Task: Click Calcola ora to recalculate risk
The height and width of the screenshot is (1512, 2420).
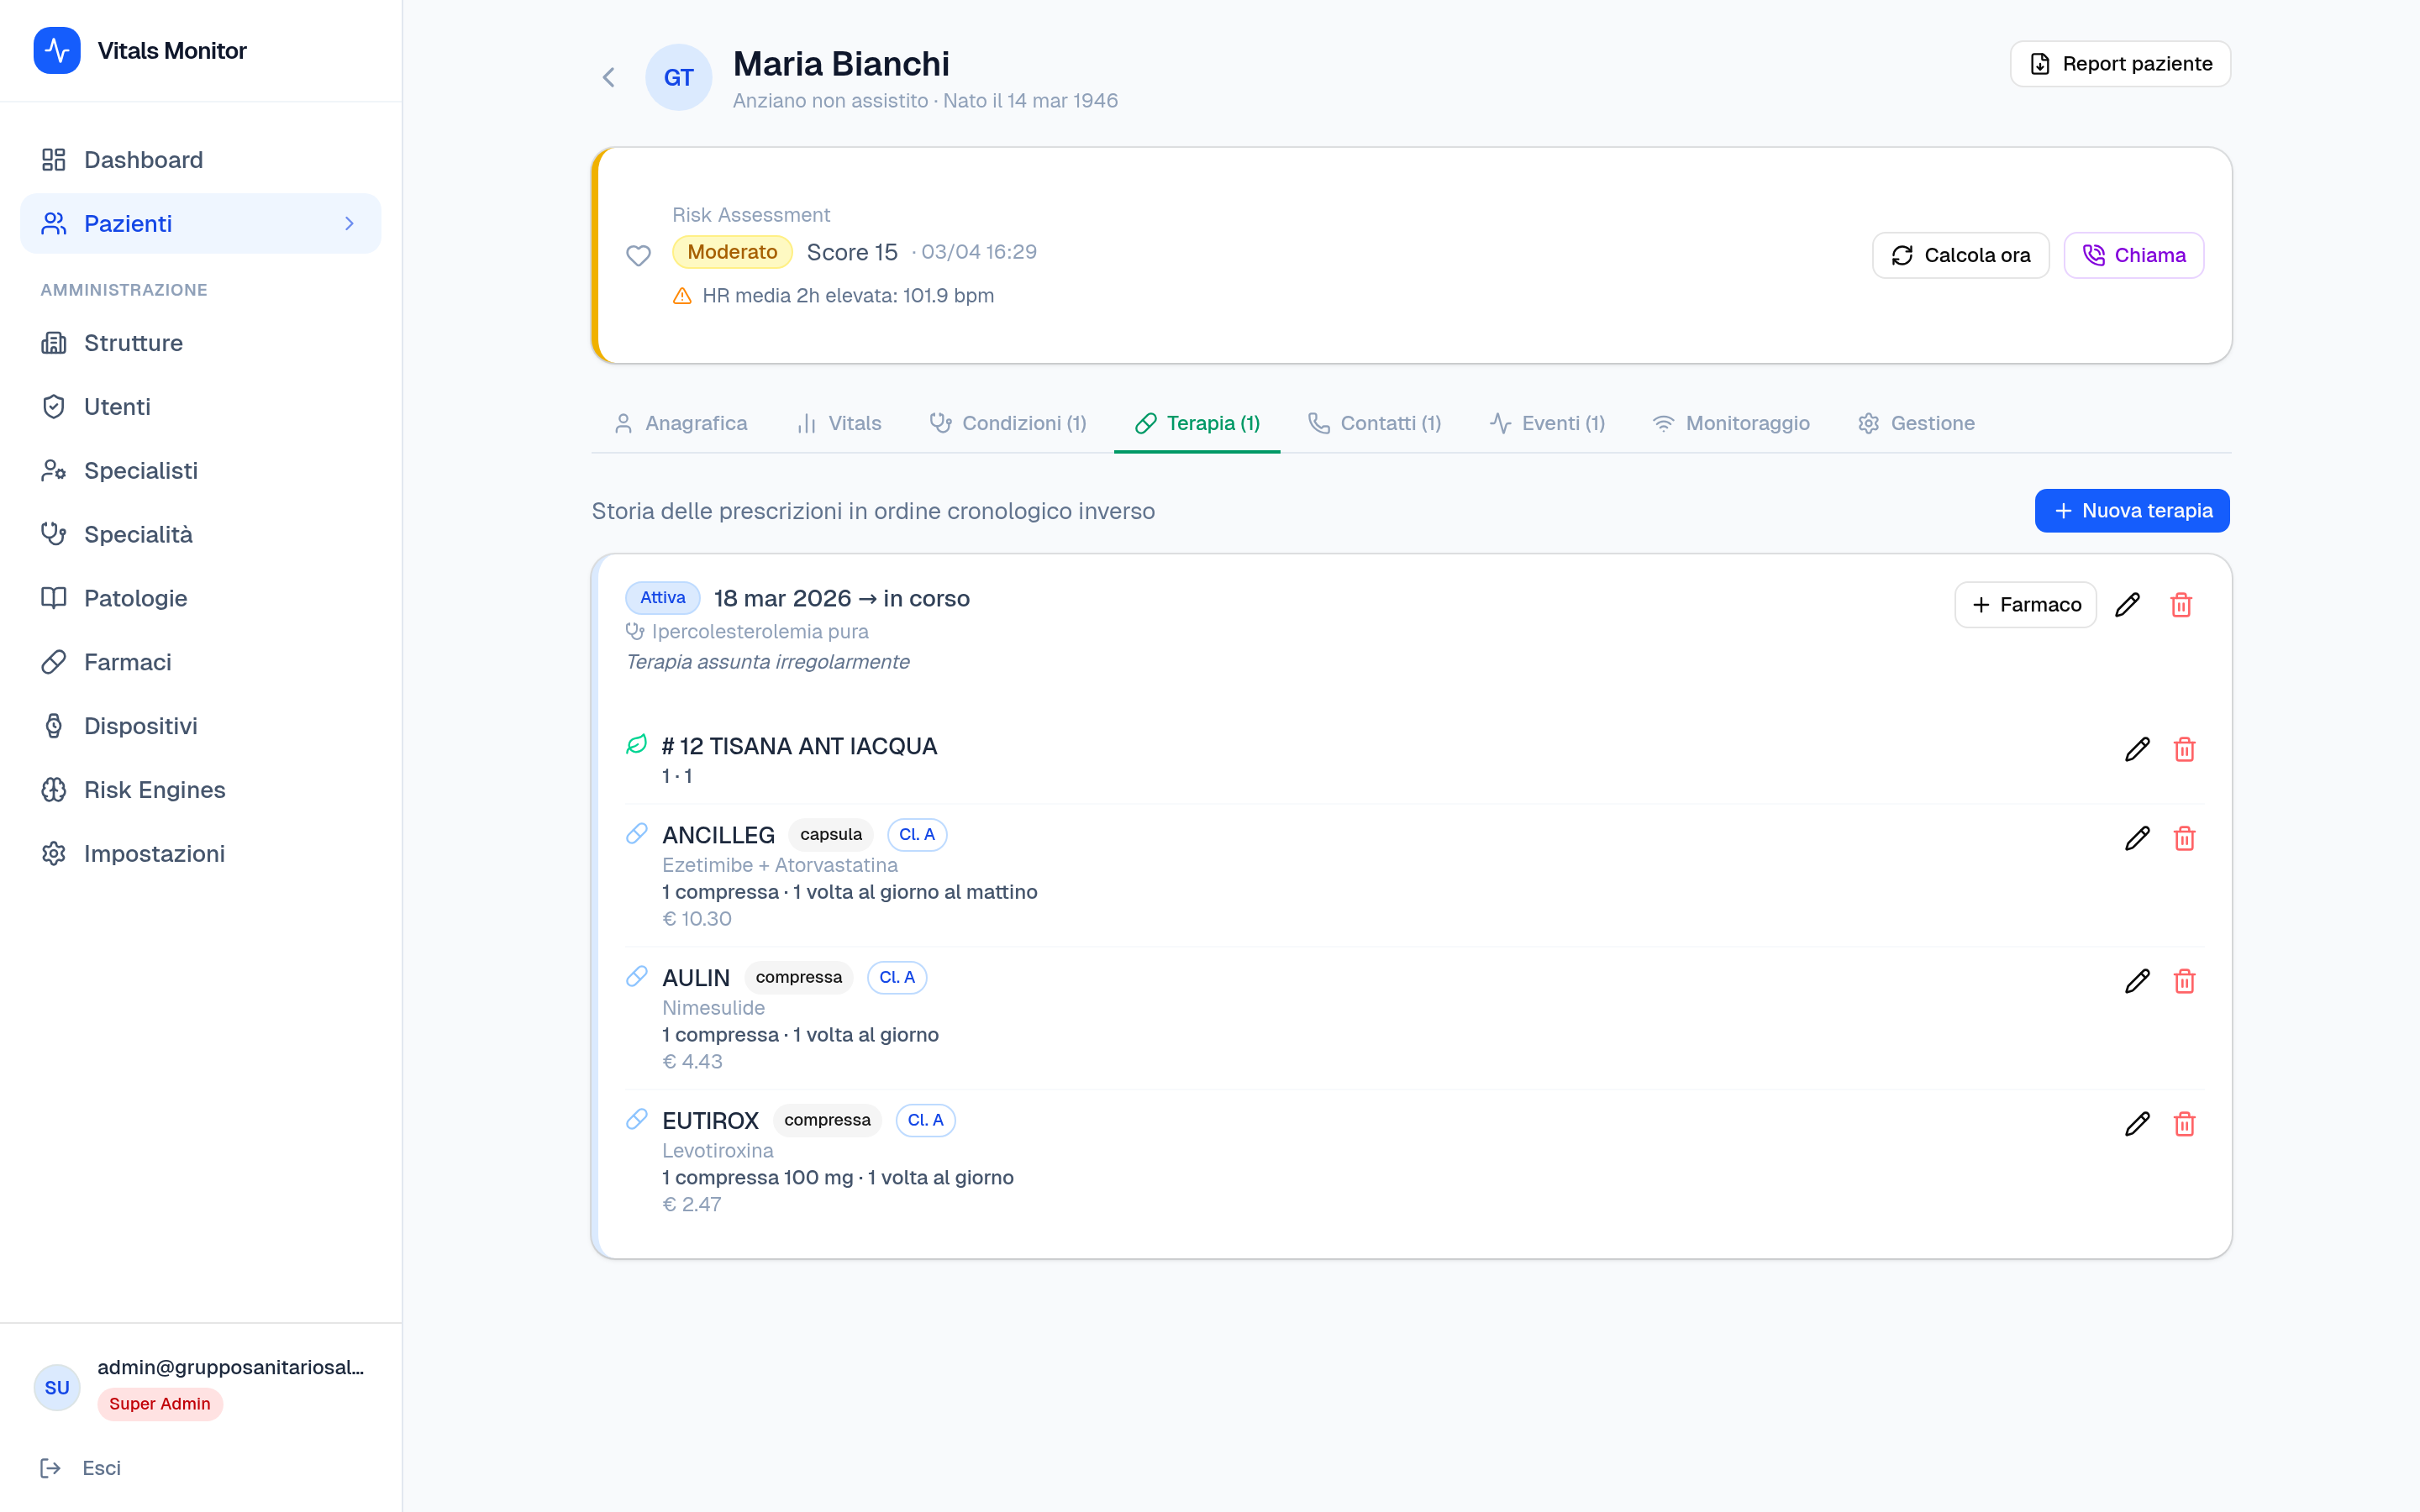Action: click(1960, 256)
